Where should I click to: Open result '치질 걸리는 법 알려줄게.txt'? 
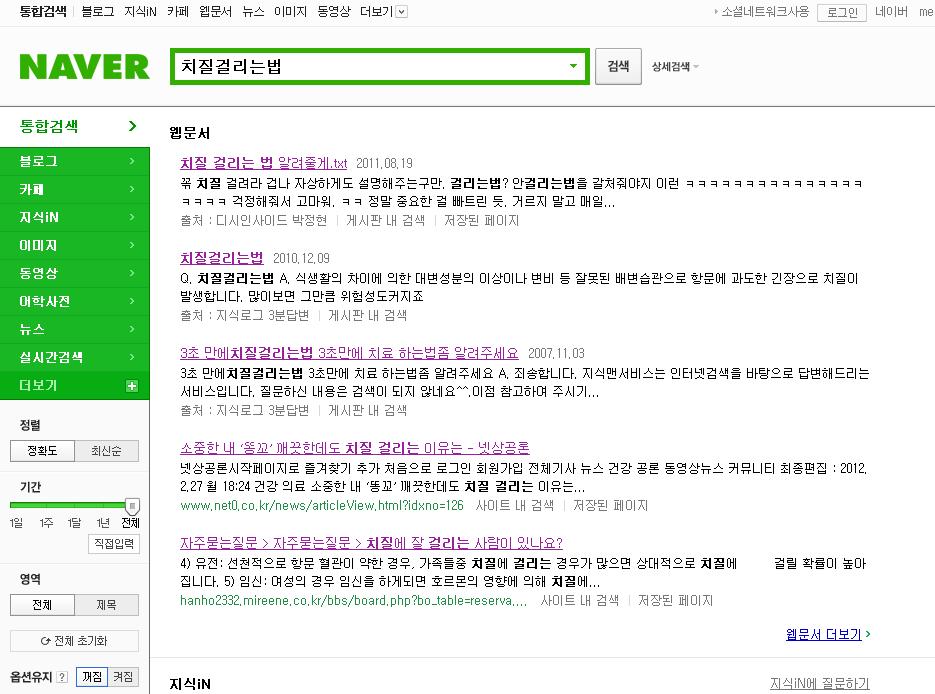(x=264, y=163)
